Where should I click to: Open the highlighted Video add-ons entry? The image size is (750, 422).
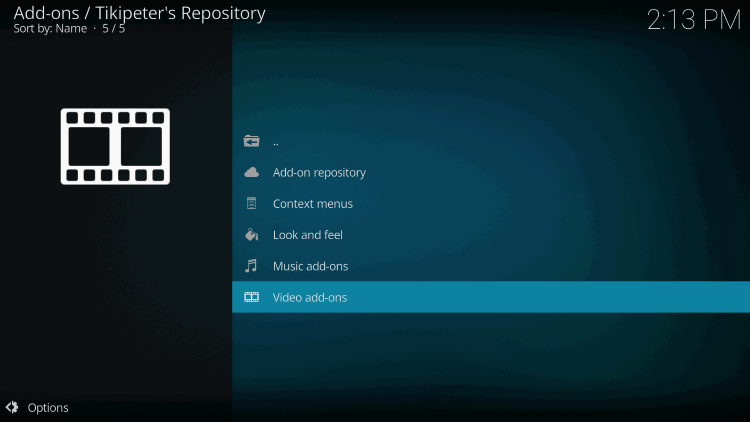[x=491, y=297]
